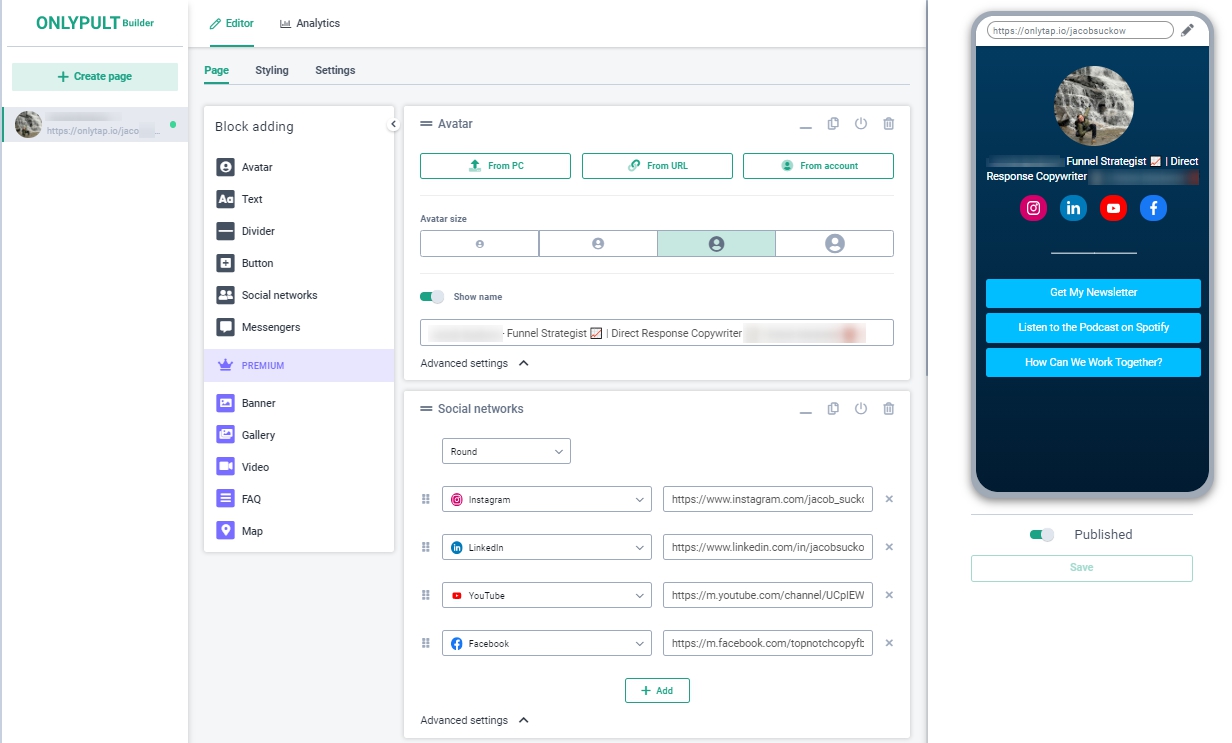Image resolution: width=1232 pixels, height=743 pixels.
Task: Remove the Instagram link row
Action: click(889, 499)
